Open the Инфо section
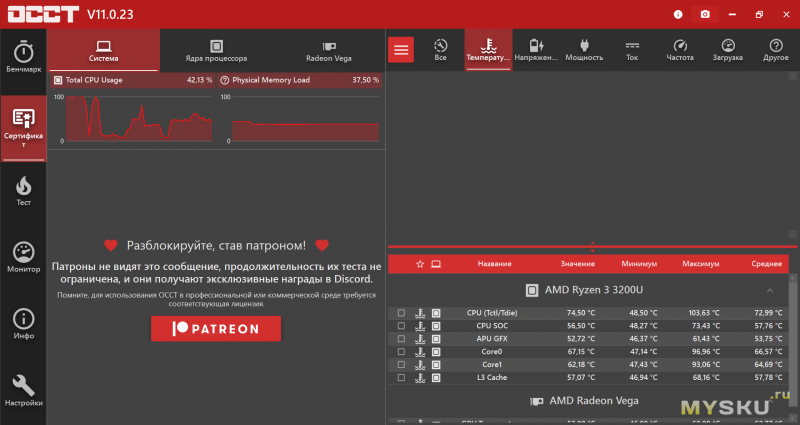Screen dimensions: 800x425 (x=23, y=324)
